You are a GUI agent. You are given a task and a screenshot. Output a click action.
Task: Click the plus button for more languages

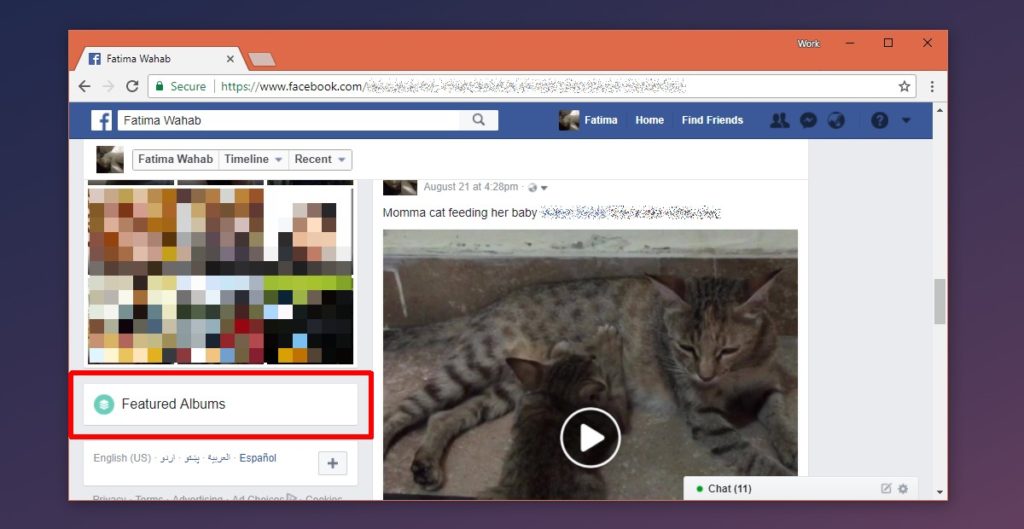(332, 463)
